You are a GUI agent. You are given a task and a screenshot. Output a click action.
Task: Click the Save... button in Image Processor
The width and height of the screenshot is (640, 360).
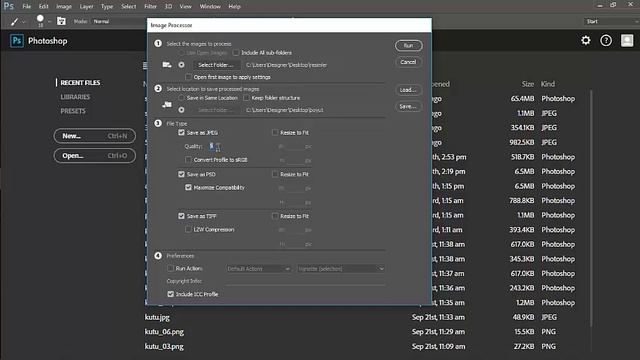(x=408, y=106)
